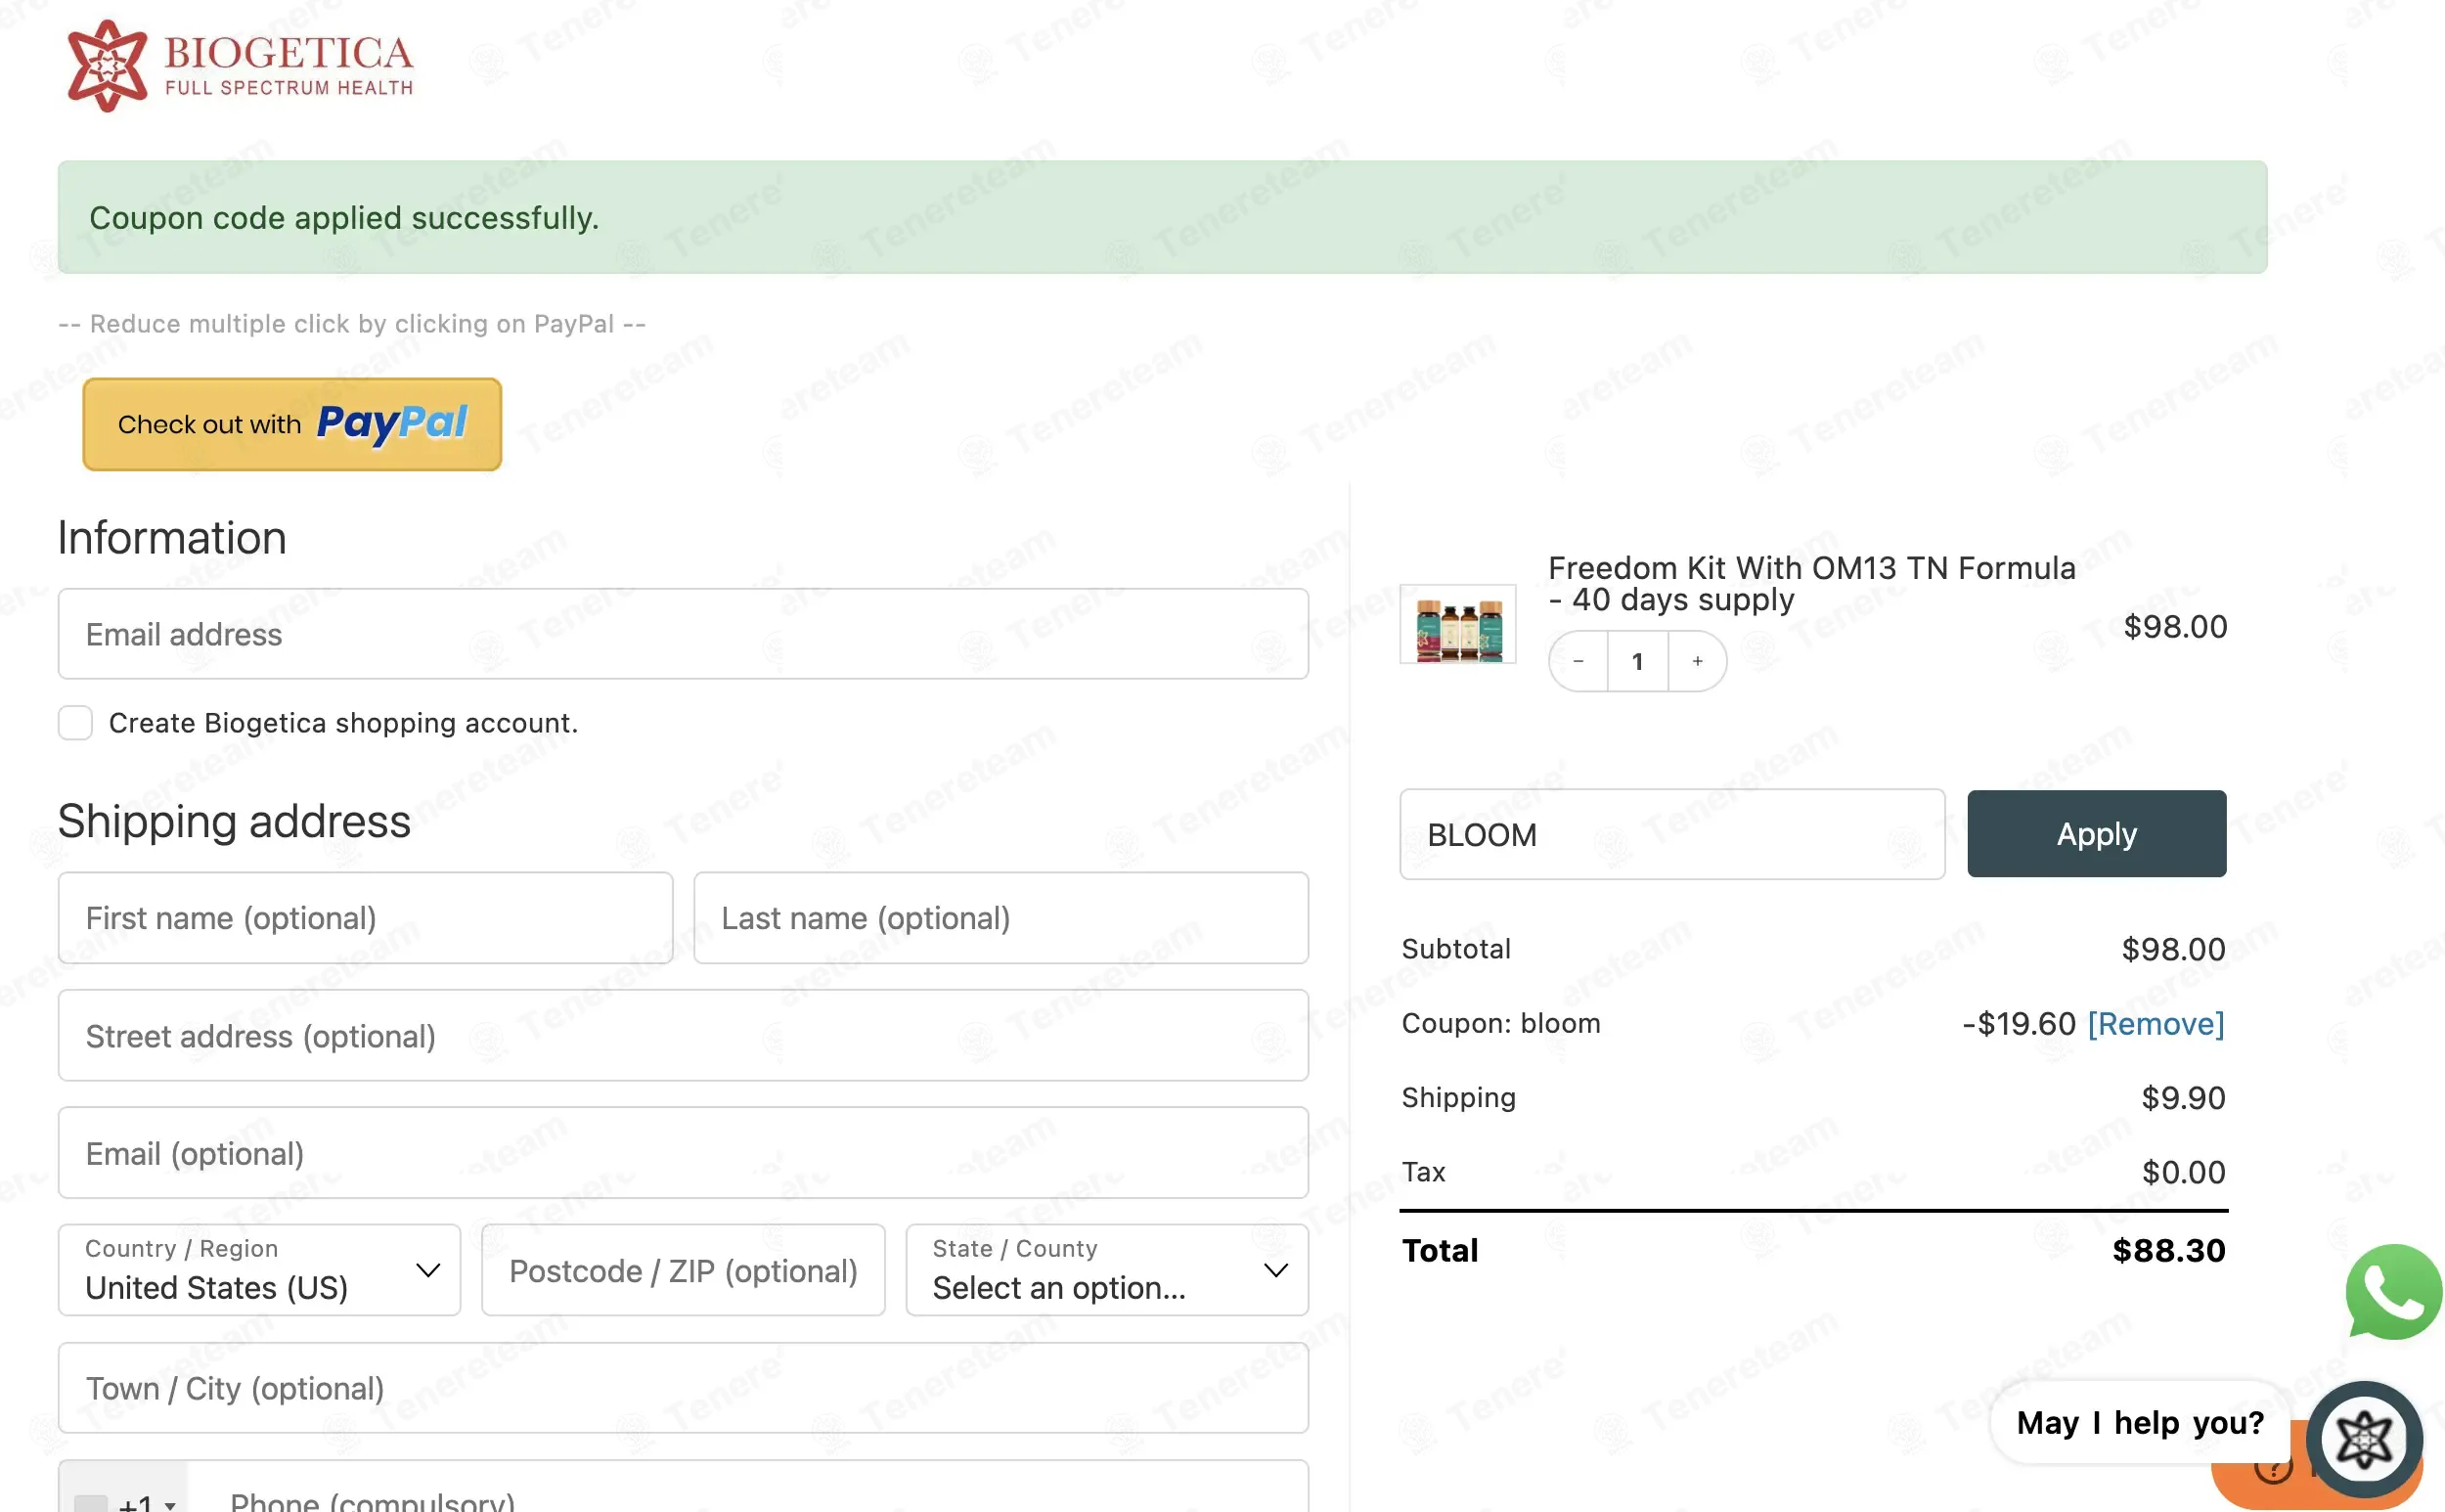Open the WhatsApp chat icon
2445x1512 pixels.
pyautogui.click(x=2393, y=1292)
